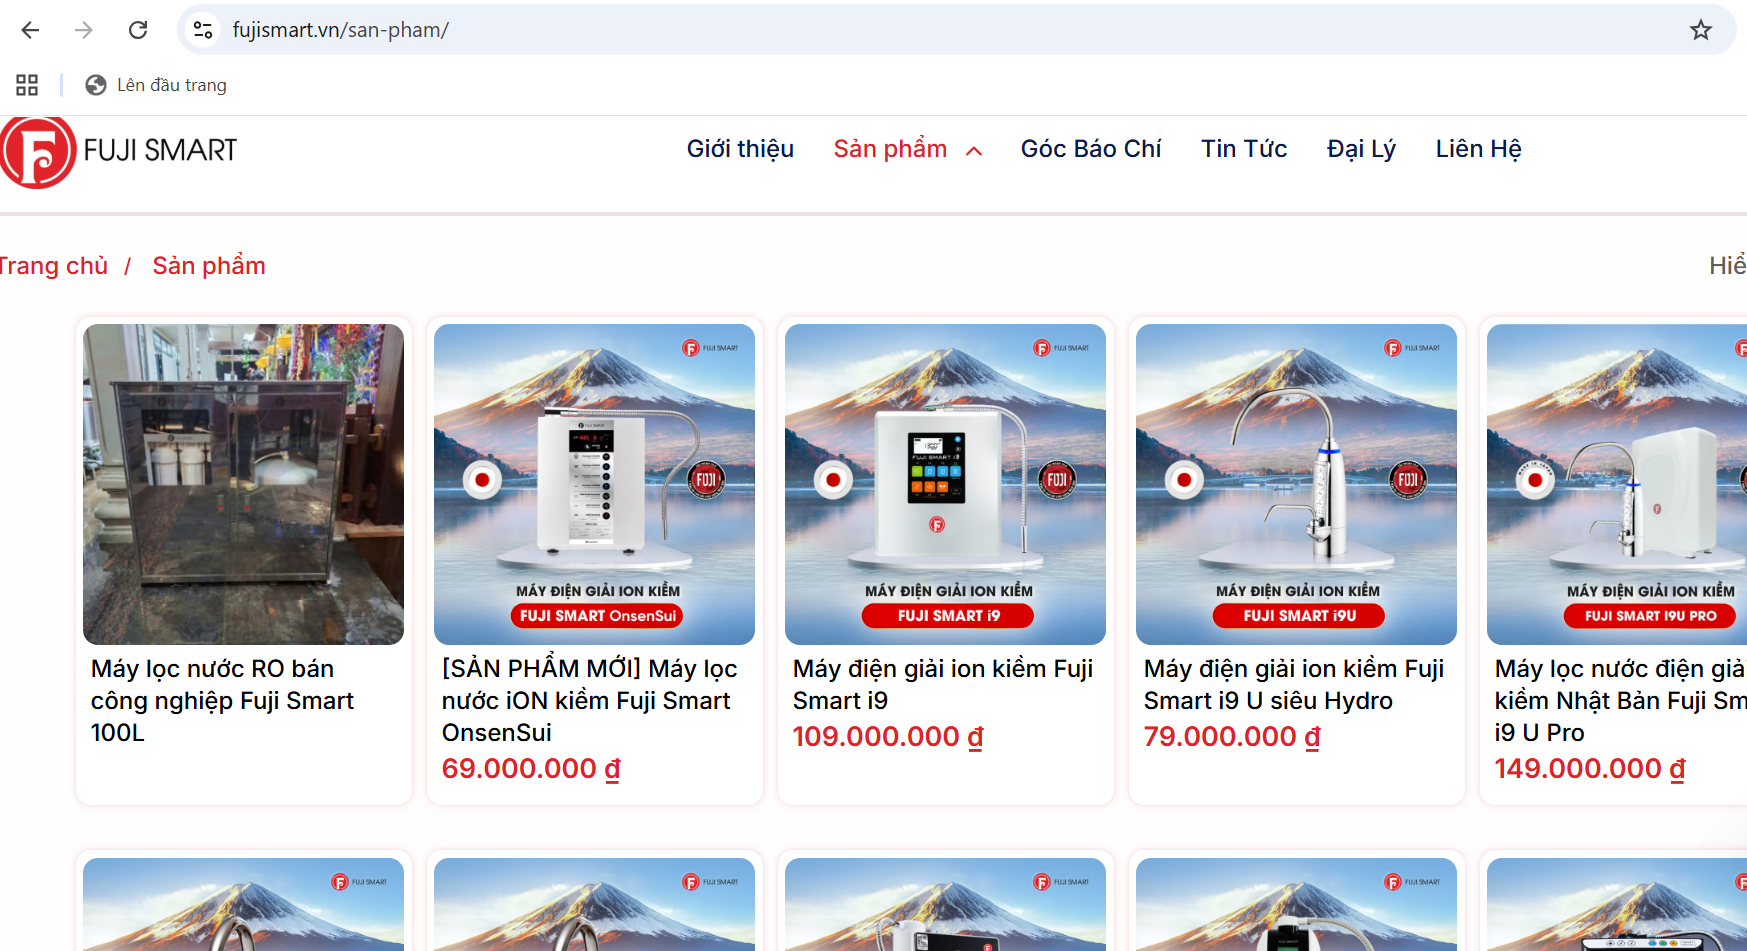Open the RO 100L water filter thumbnail
This screenshot has height=951, width=1747.
(243, 484)
